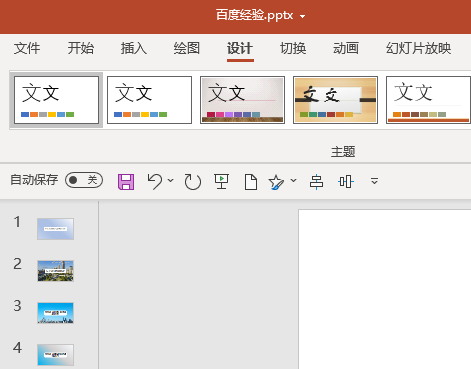Switch to the 切换 (Transitions) tab

tap(293, 48)
